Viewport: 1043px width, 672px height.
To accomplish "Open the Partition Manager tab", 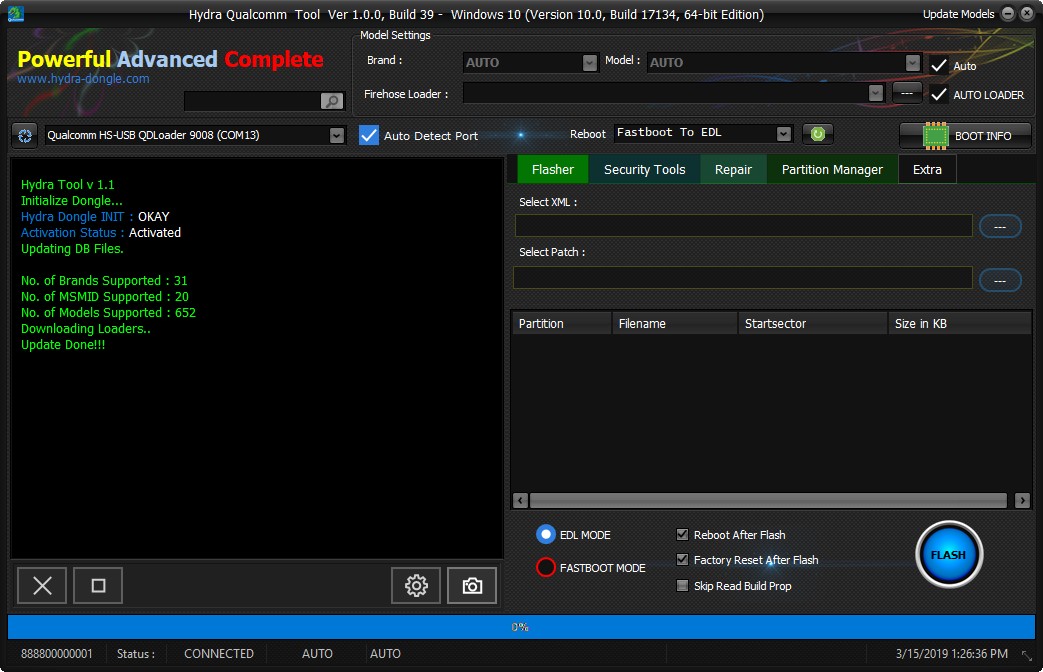I will pyautogui.click(x=831, y=169).
